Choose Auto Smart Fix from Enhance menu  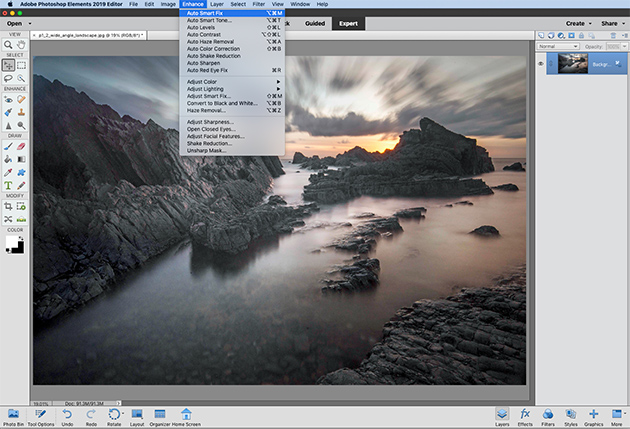(232, 13)
